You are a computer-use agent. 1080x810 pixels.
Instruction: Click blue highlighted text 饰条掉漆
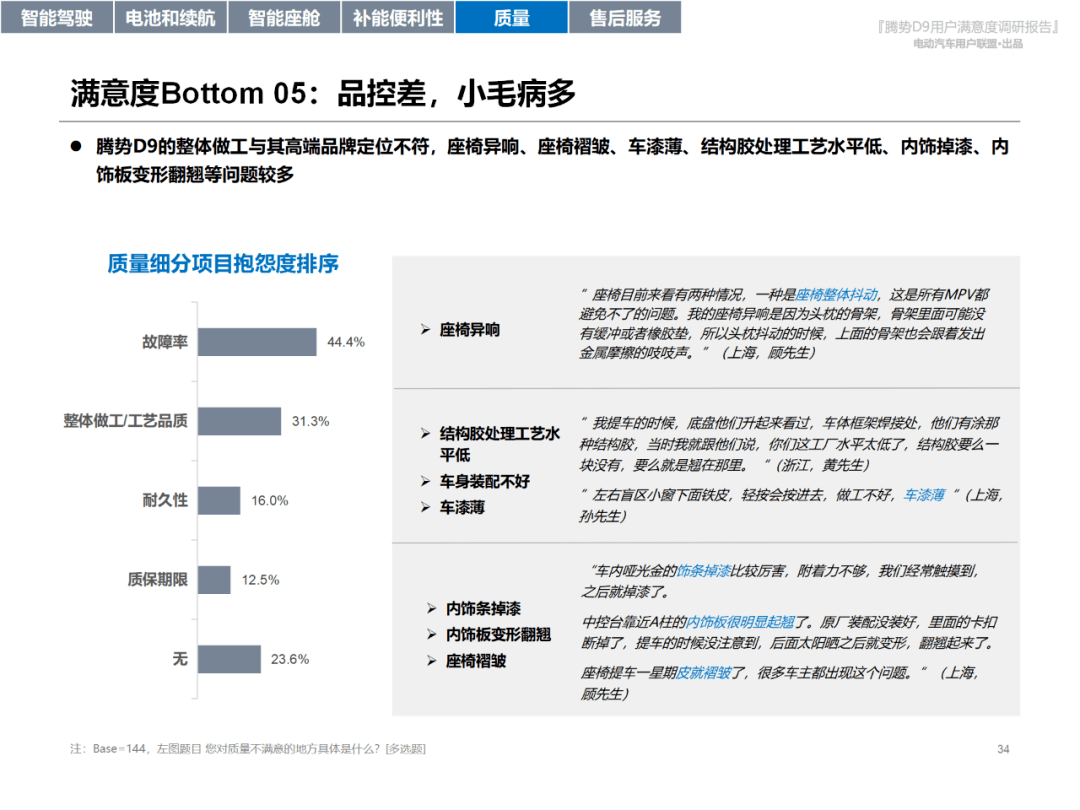tap(703, 570)
